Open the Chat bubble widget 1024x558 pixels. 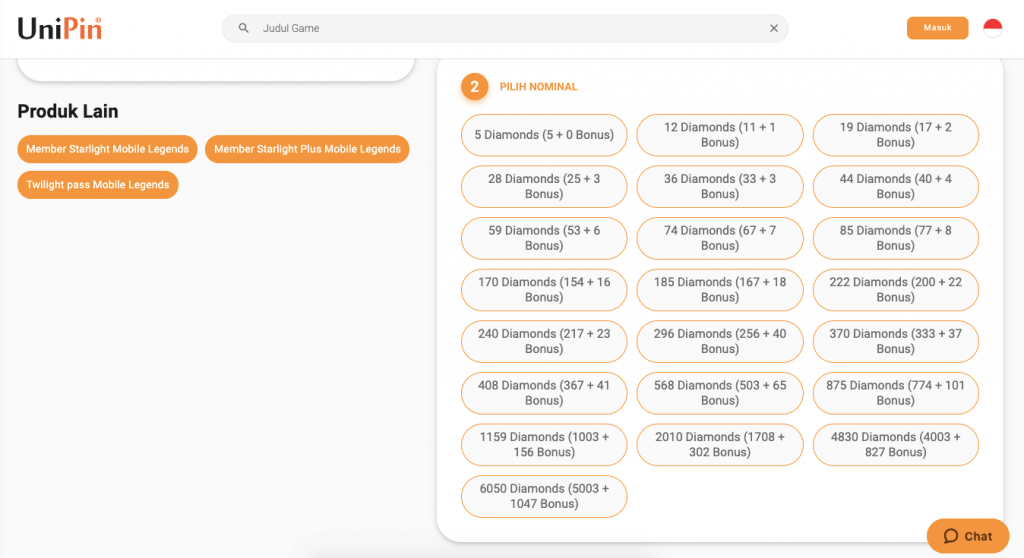967,536
